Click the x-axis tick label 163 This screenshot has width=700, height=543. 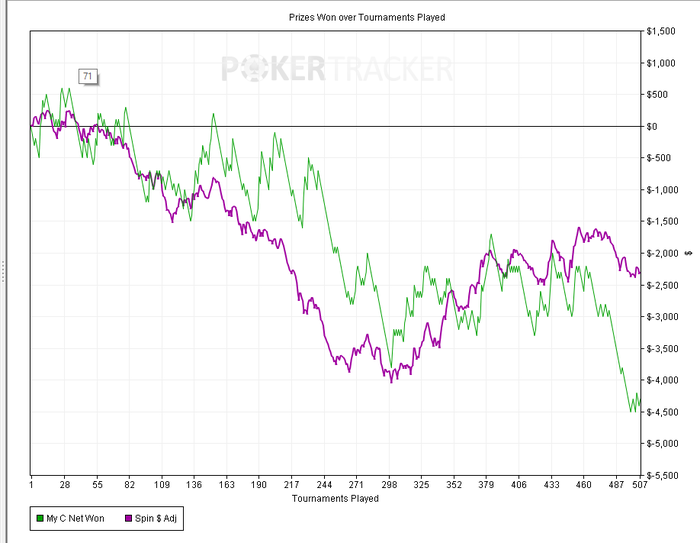click(227, 485)
